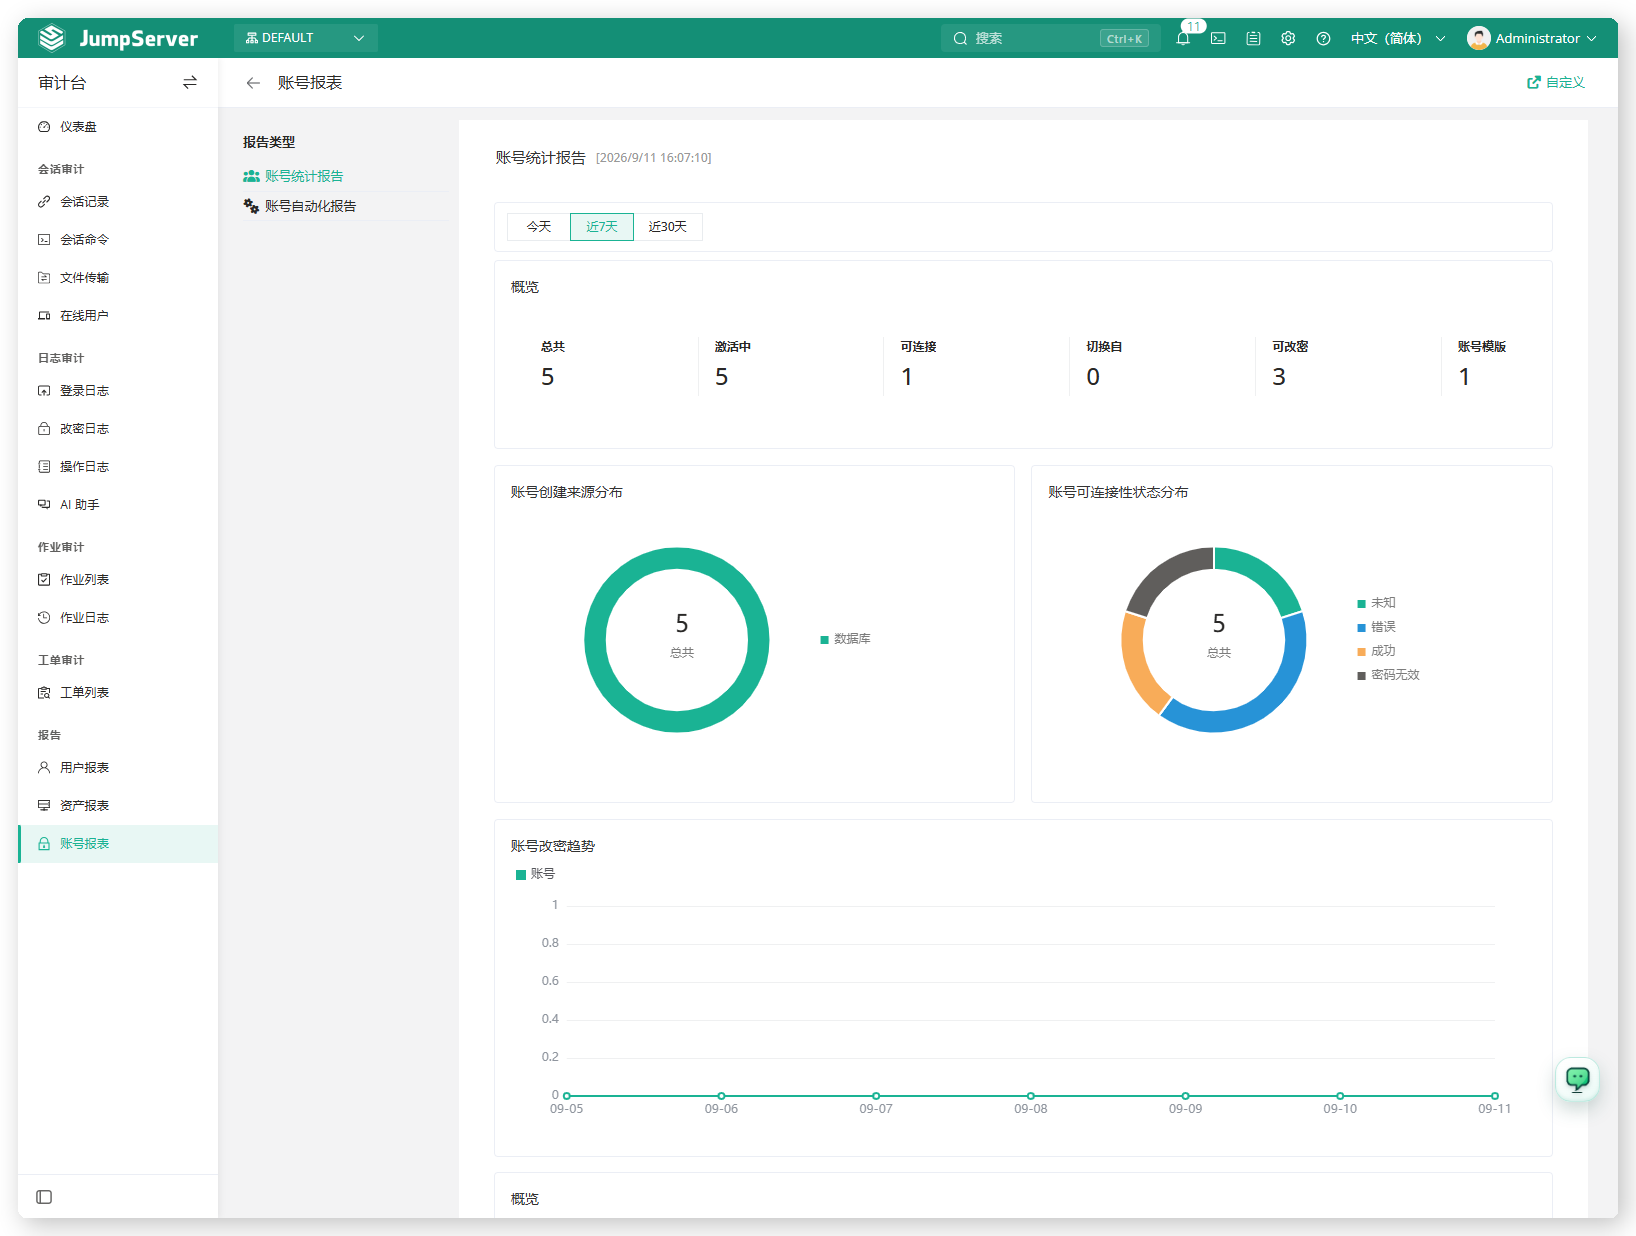This screenshot has height=1236, width=1636.
Task: Open AI 助手 in sidebar
Action: [118, 505]
